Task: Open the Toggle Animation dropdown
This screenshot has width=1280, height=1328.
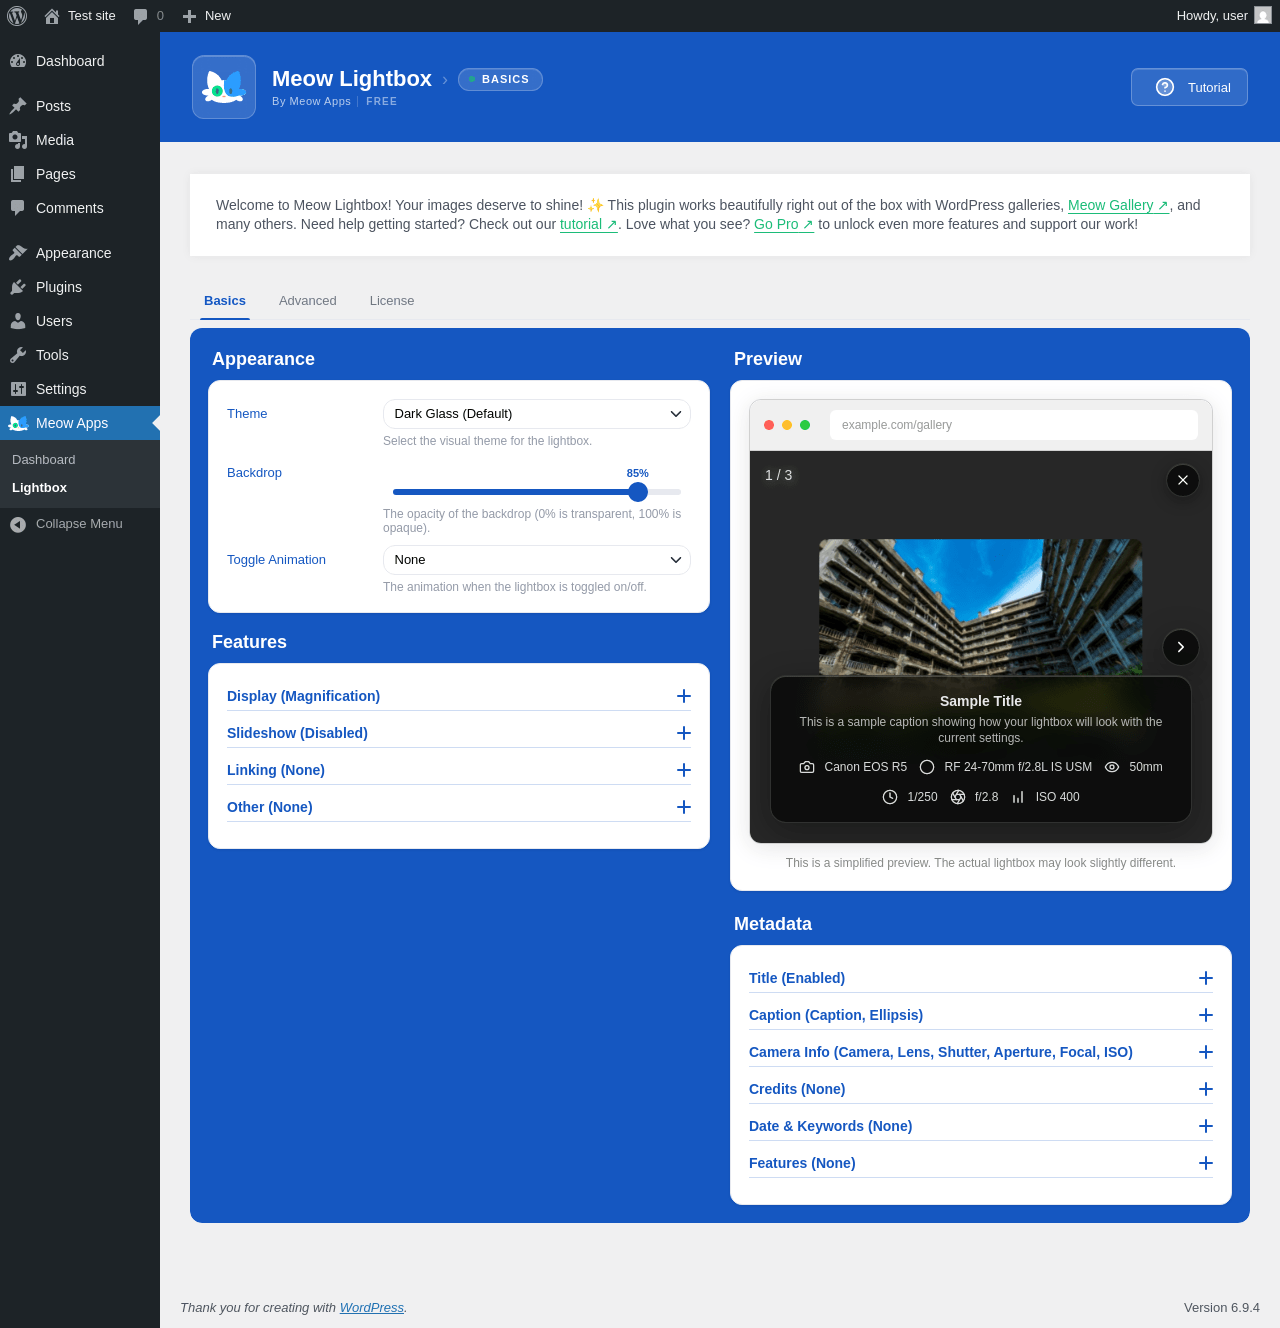Action: (x=537, y=560)
